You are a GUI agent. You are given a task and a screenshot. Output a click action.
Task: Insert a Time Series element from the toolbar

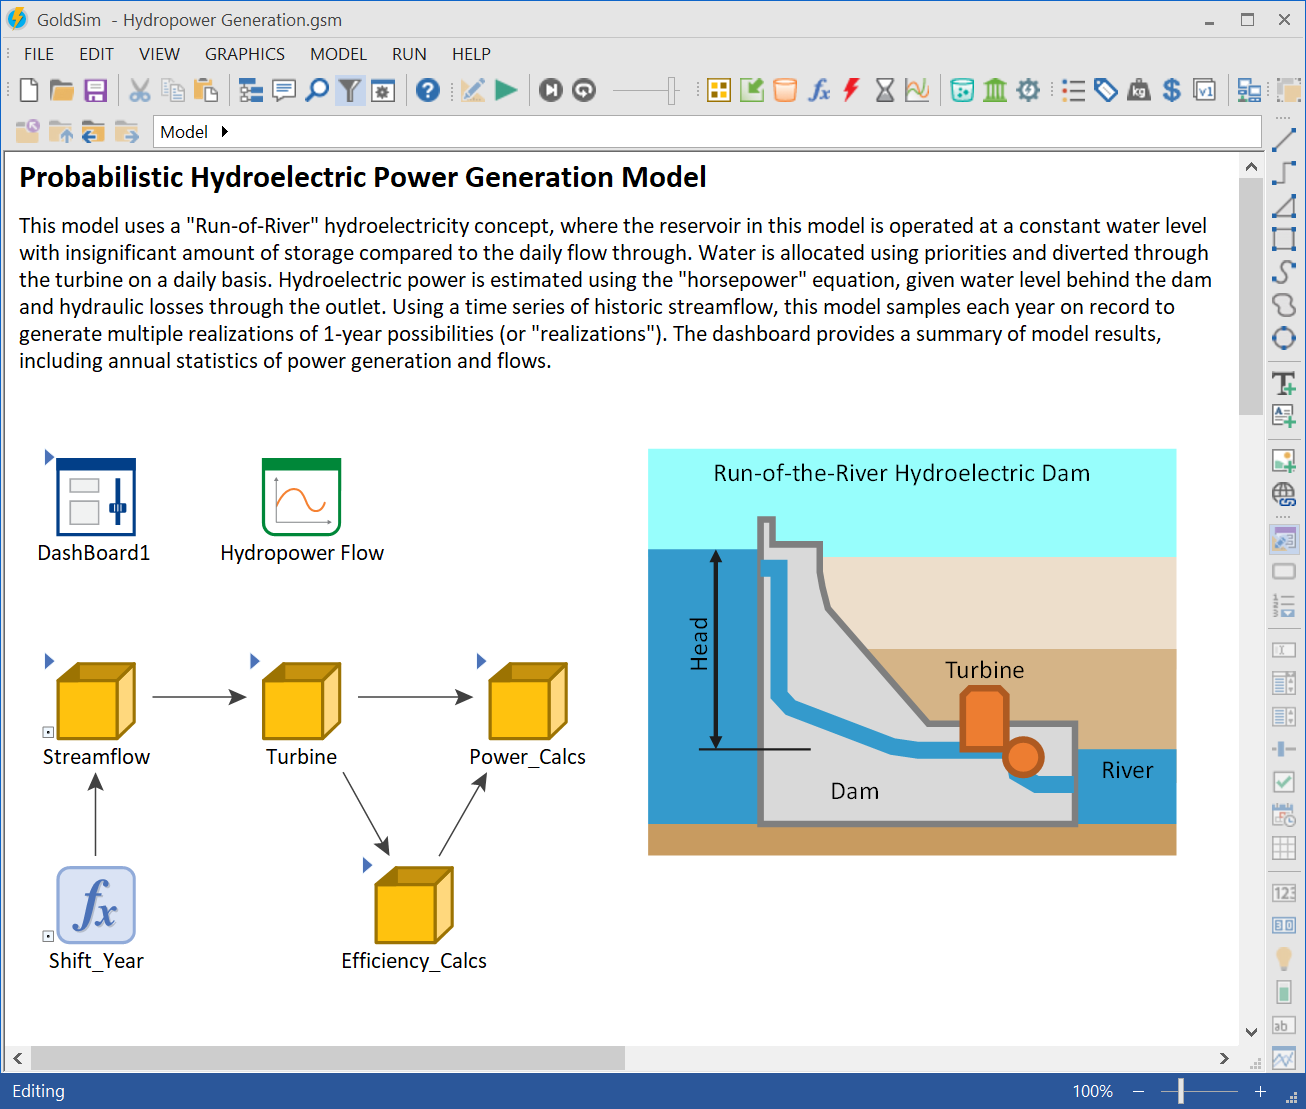pos(918,90)
